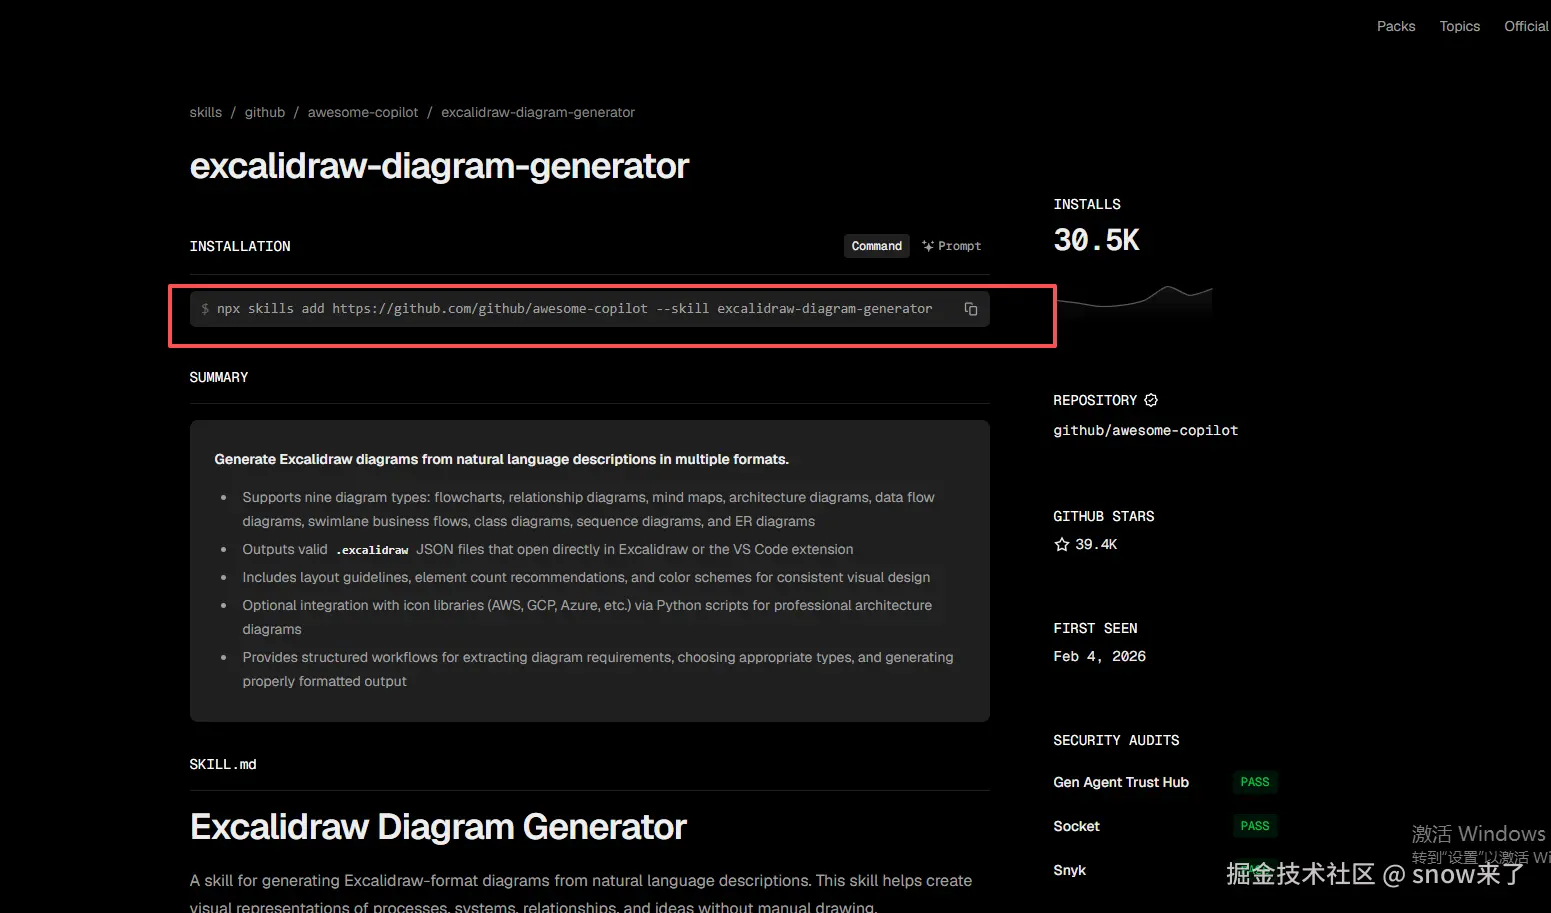This screenshot has width=1551, height=913.
Task: Click the GITHUB STARS sidebar label
Action: pos(1104,516)
